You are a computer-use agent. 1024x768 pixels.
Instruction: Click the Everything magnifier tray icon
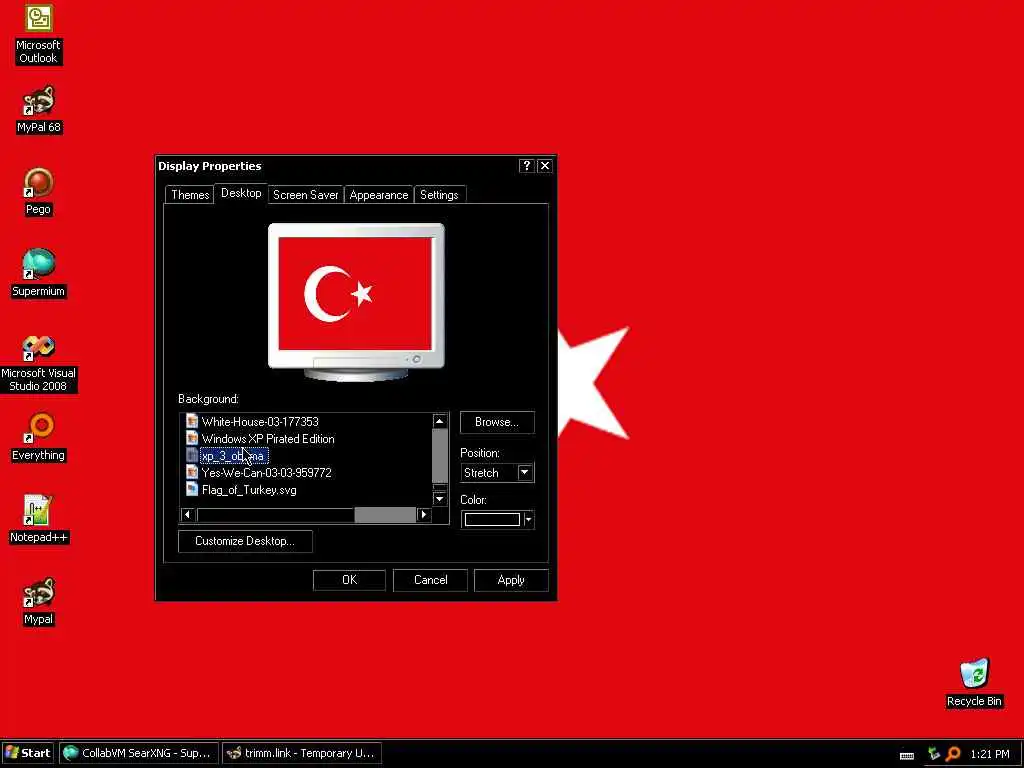point(953,754)
